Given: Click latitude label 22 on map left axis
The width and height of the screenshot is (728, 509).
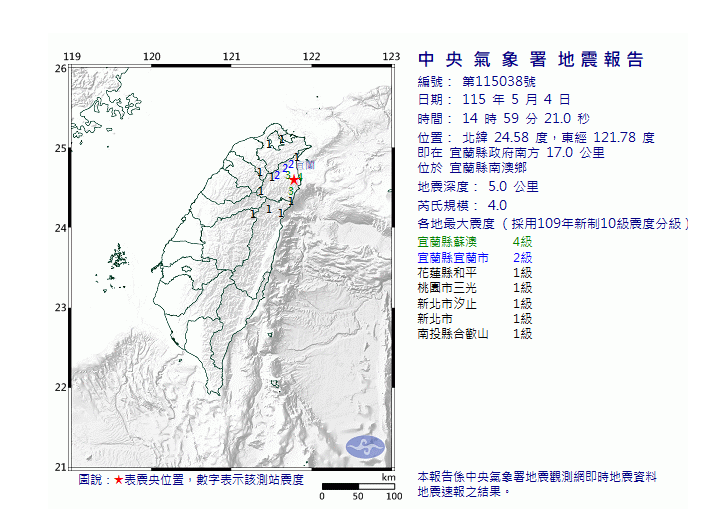Looking at the screenshot, I should point(60,387).
